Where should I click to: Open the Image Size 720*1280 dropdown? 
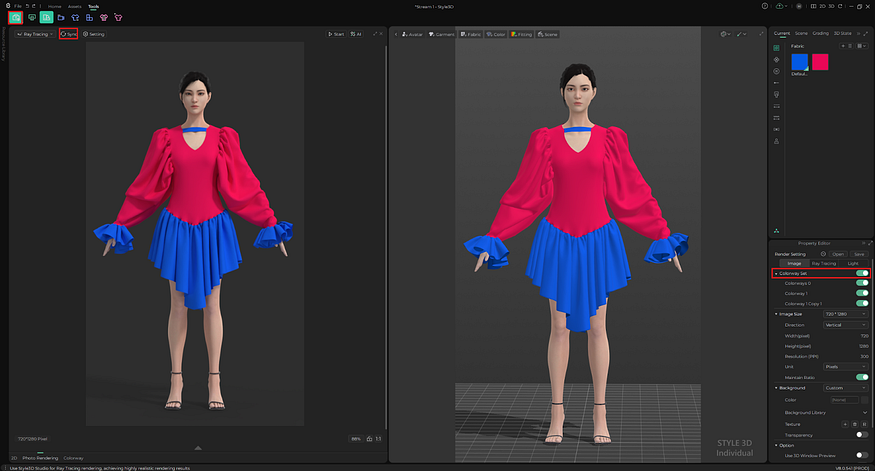(846, 314)
